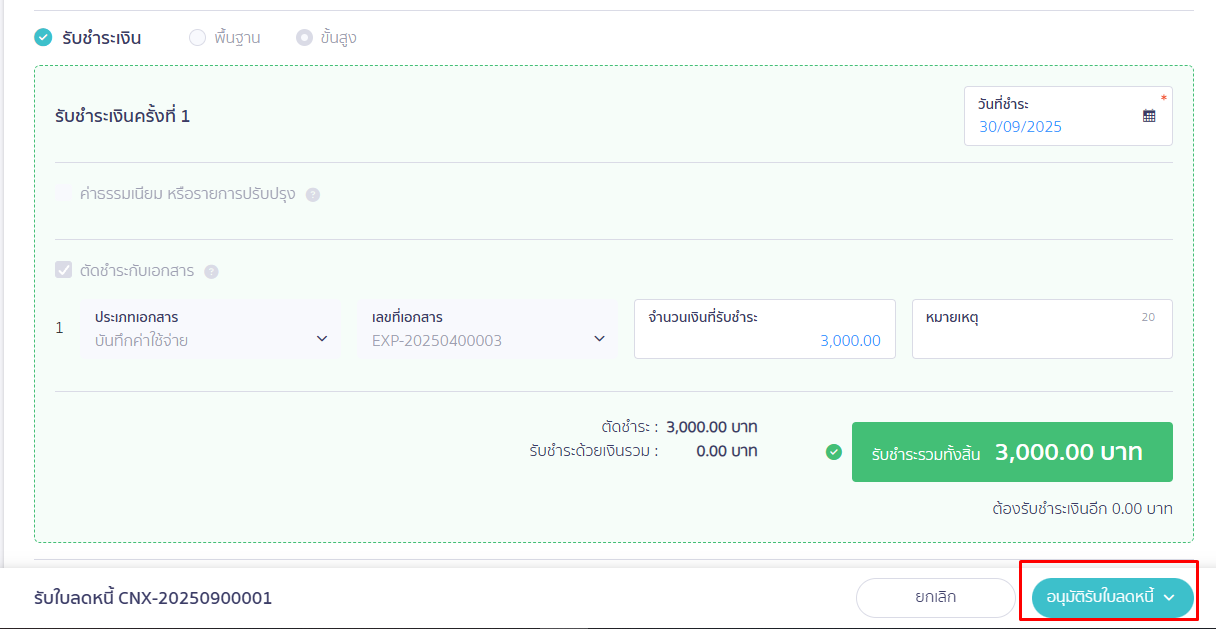The height and width of the screenshot is (629, 1216).
Task: Click the green รับชำระรวมทั้งสิ้น total box
Action: 1011,452
